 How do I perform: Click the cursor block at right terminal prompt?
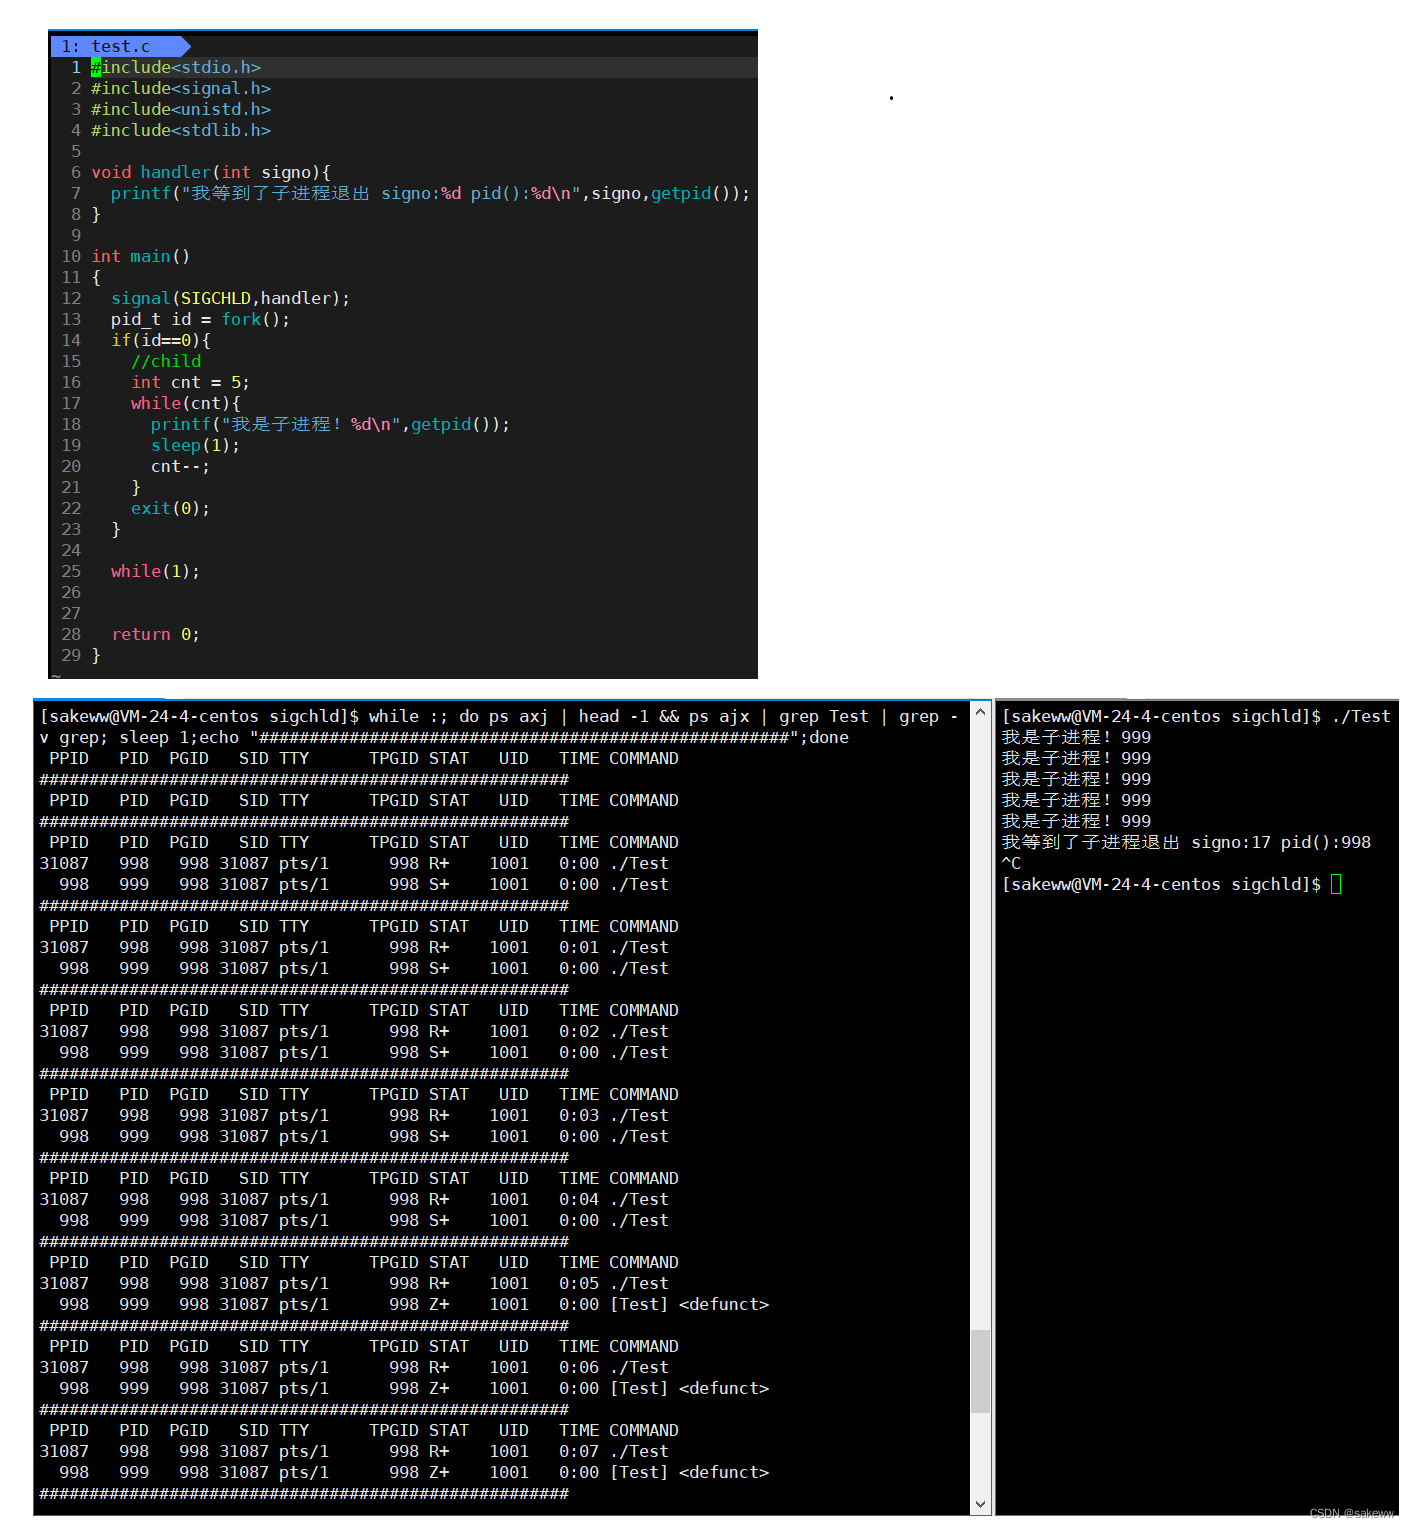point(1336,884)
